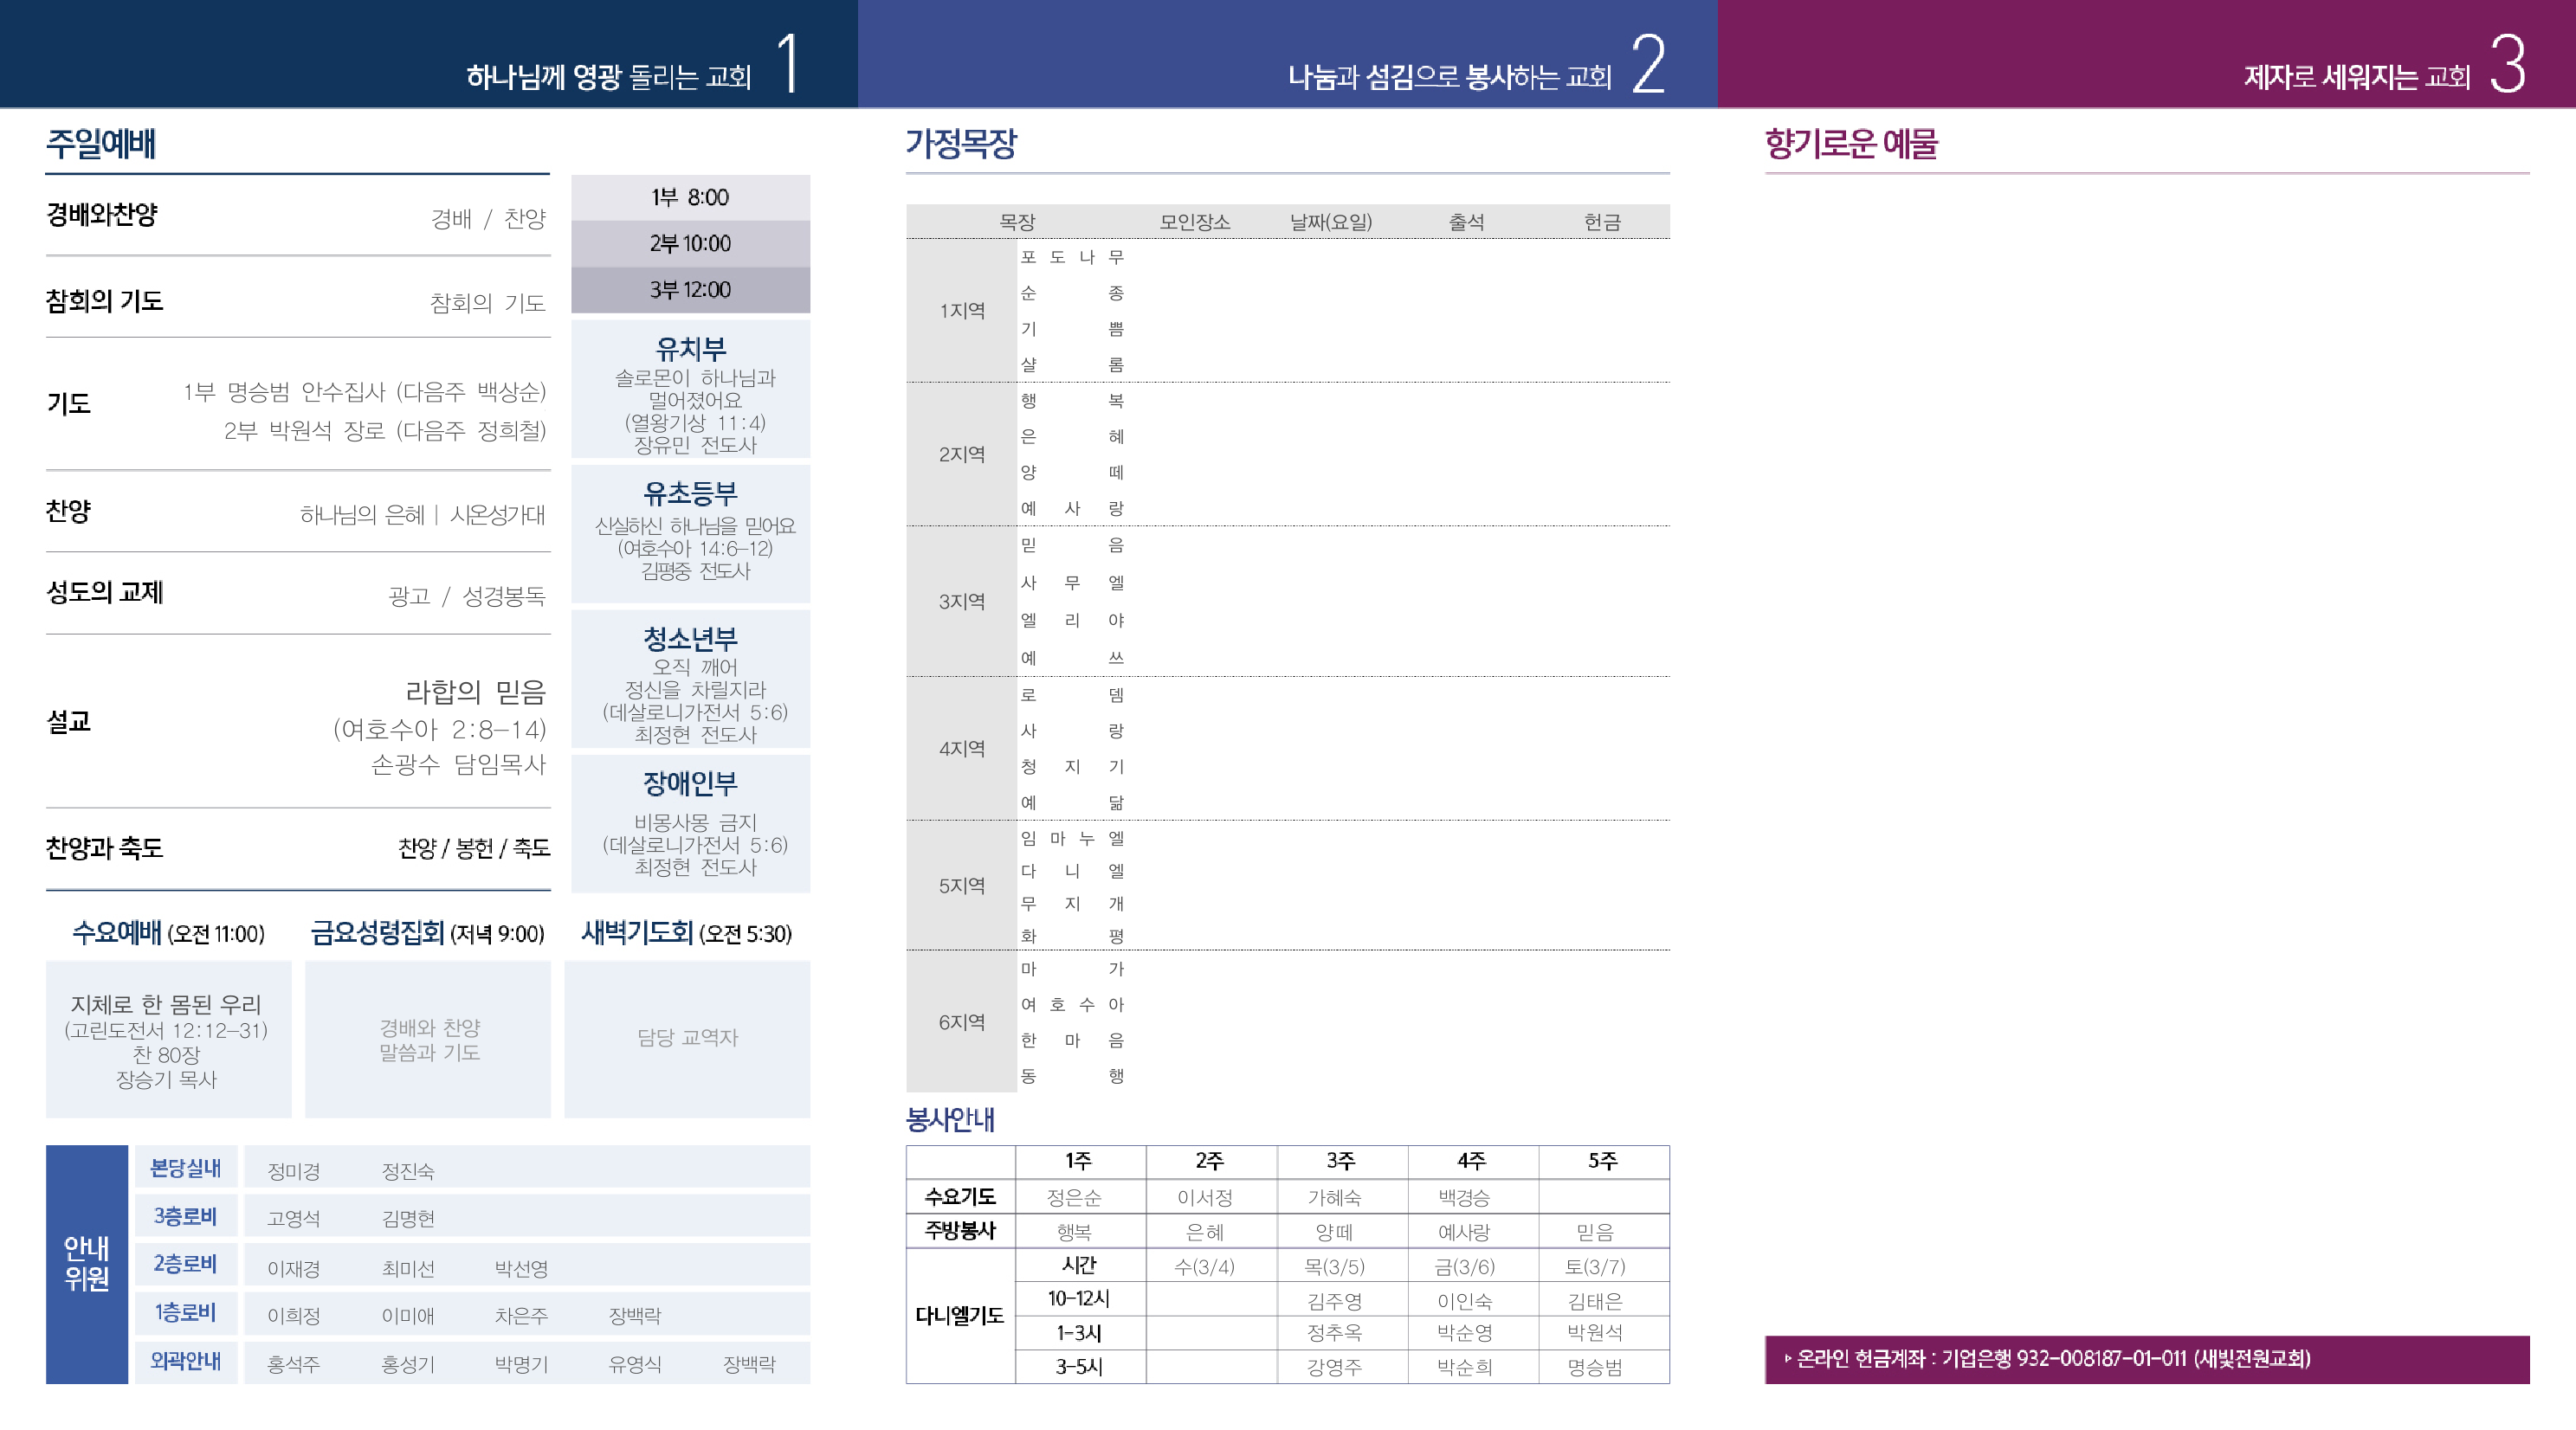2576x1430 pixels.
Task: Open the 유초등부 section box
Action: (690, 534)
